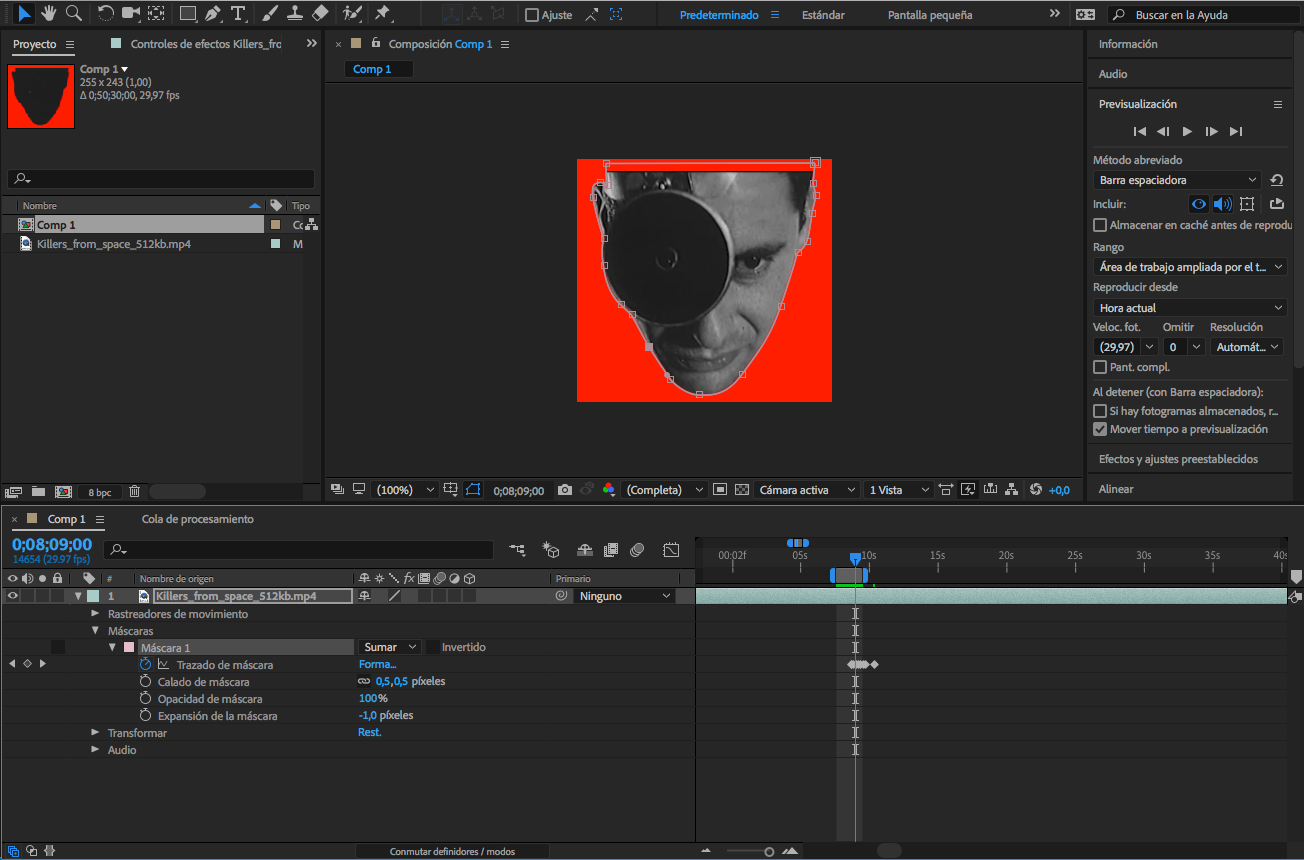Screen dimensions: 1304x860
Task: Open Controles de efectos panel tab
Action: (x=205, y=45)
